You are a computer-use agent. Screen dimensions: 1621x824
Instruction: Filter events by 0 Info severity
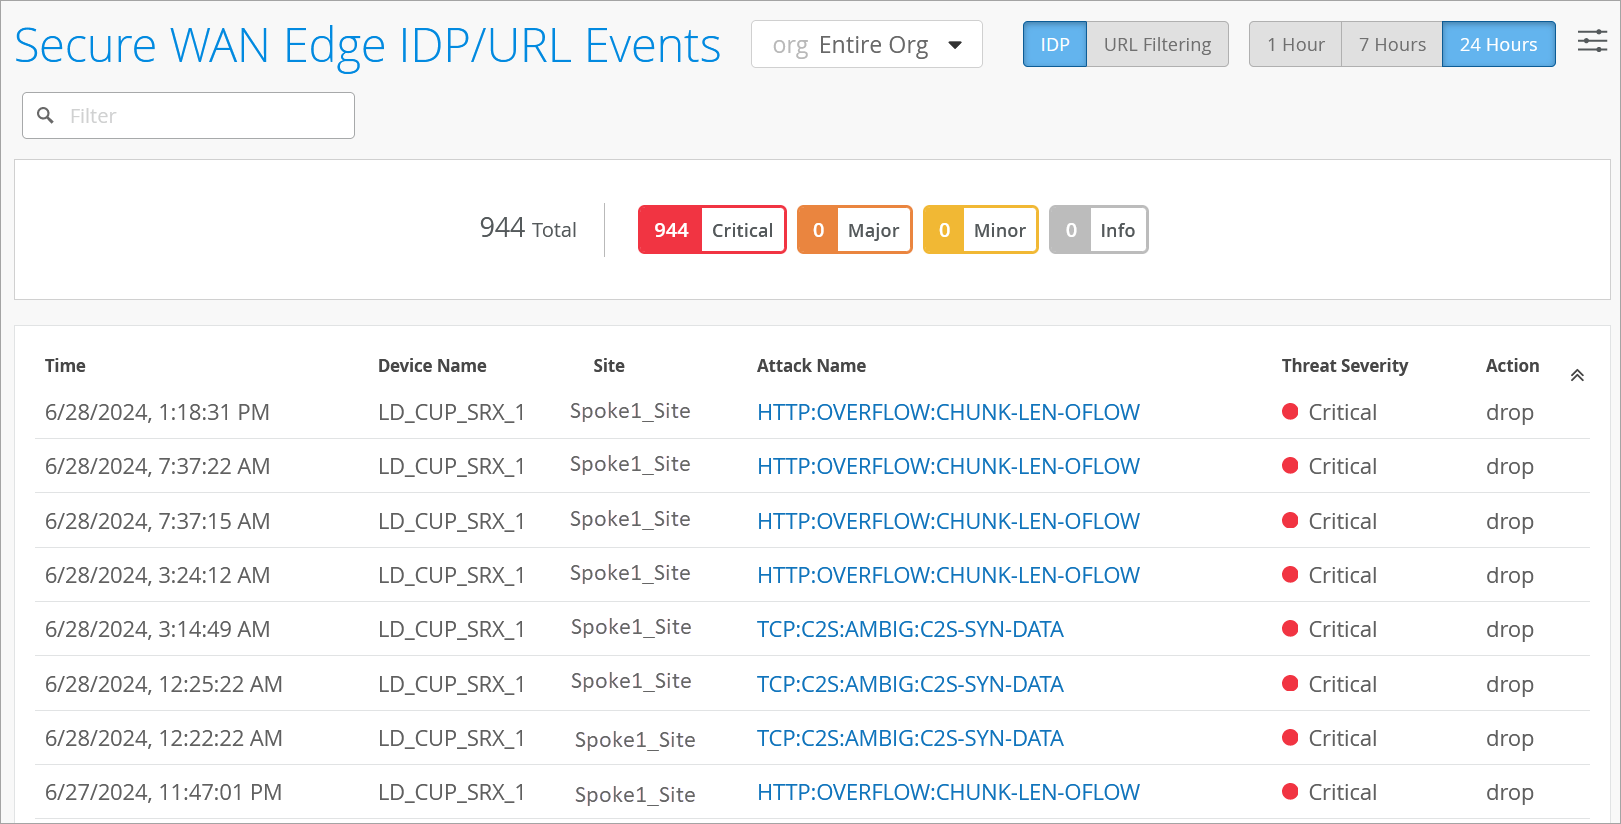coord(1099,230)
